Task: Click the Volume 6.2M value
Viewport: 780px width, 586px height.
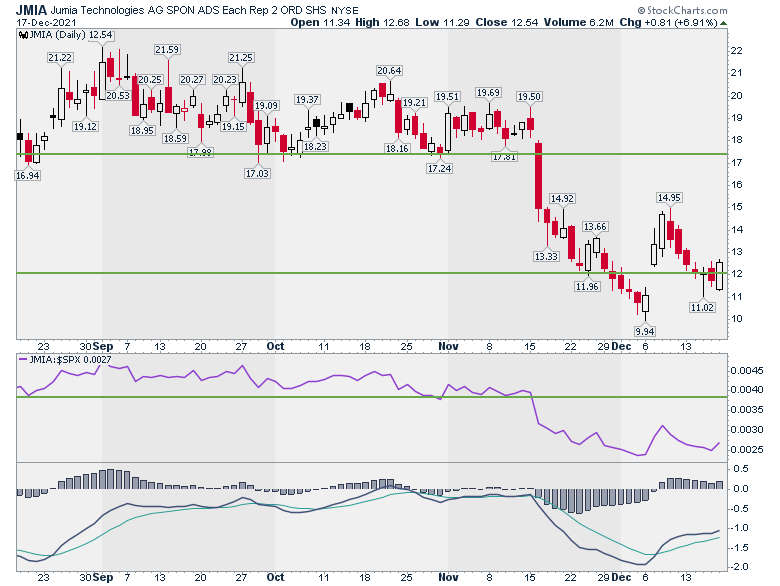Action: (579, 22)
